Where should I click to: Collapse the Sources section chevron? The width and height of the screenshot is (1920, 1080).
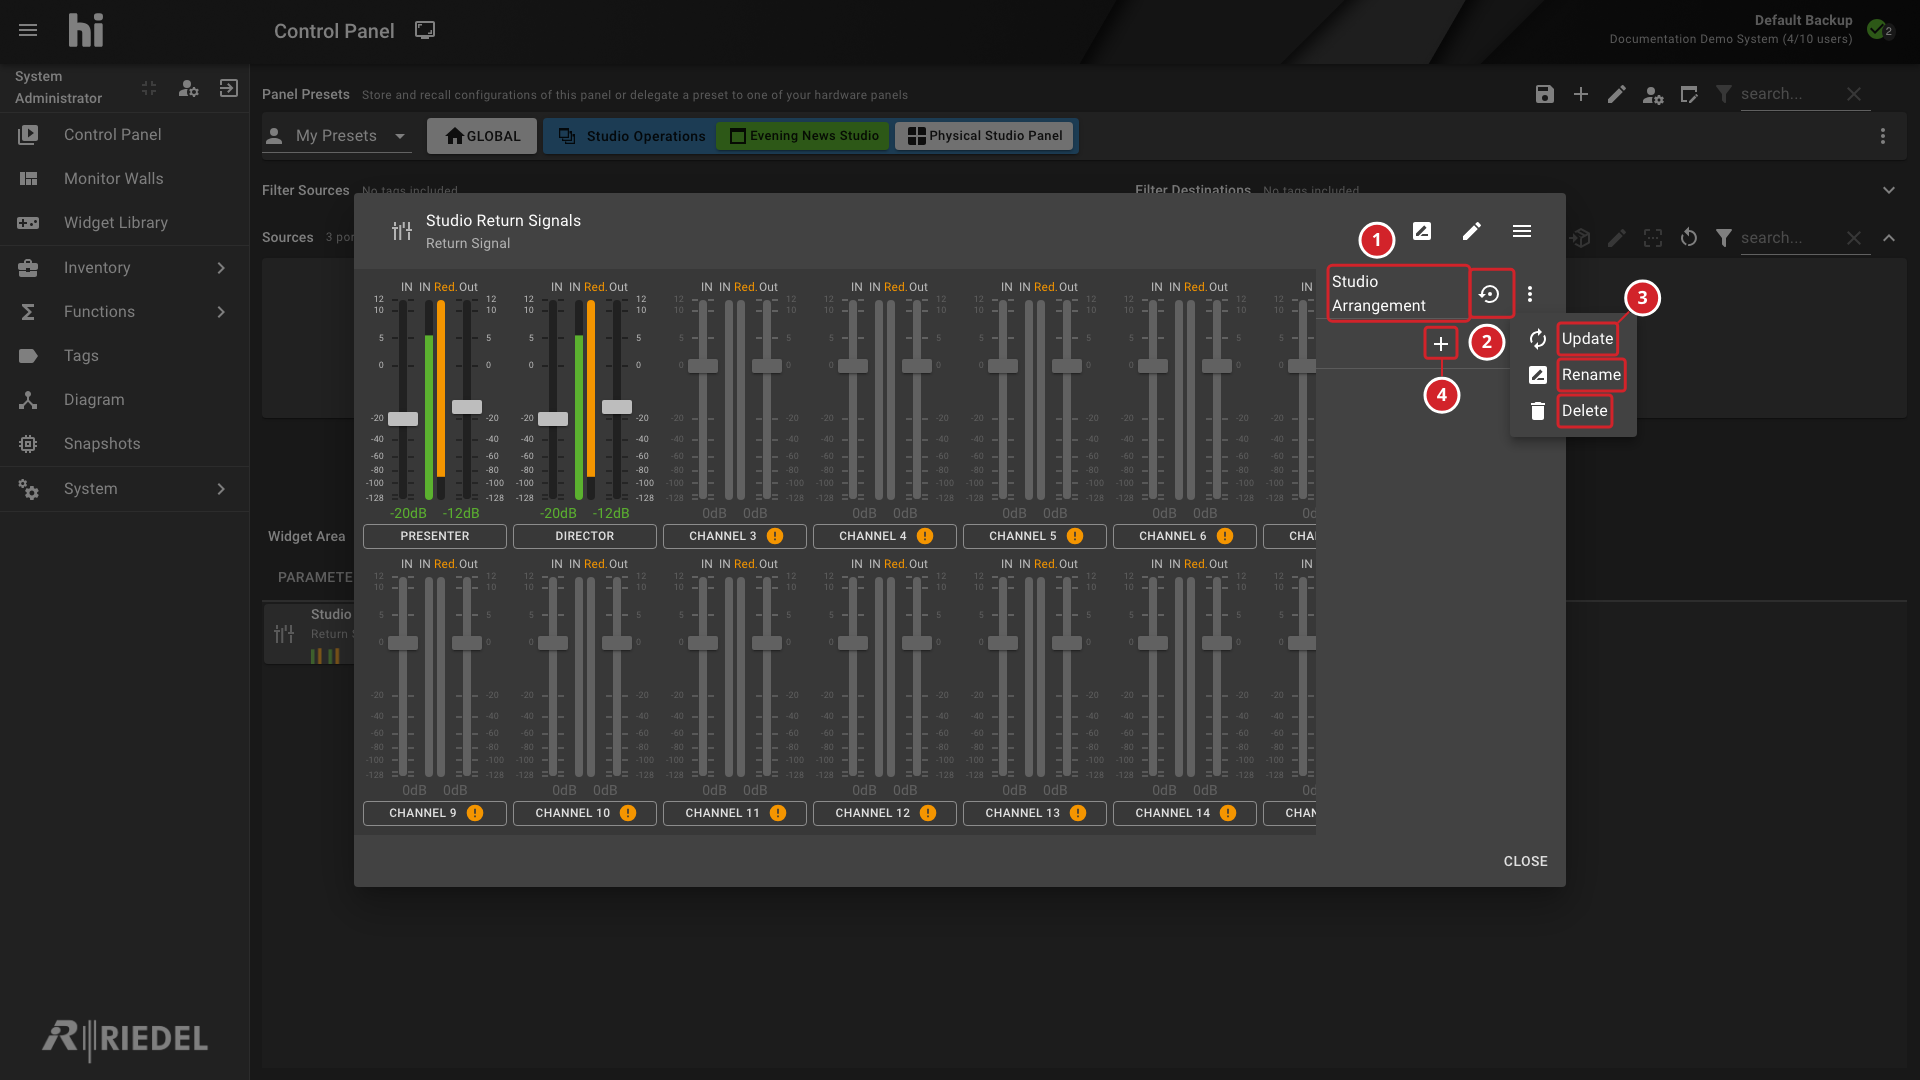(x=1889, y=238)
